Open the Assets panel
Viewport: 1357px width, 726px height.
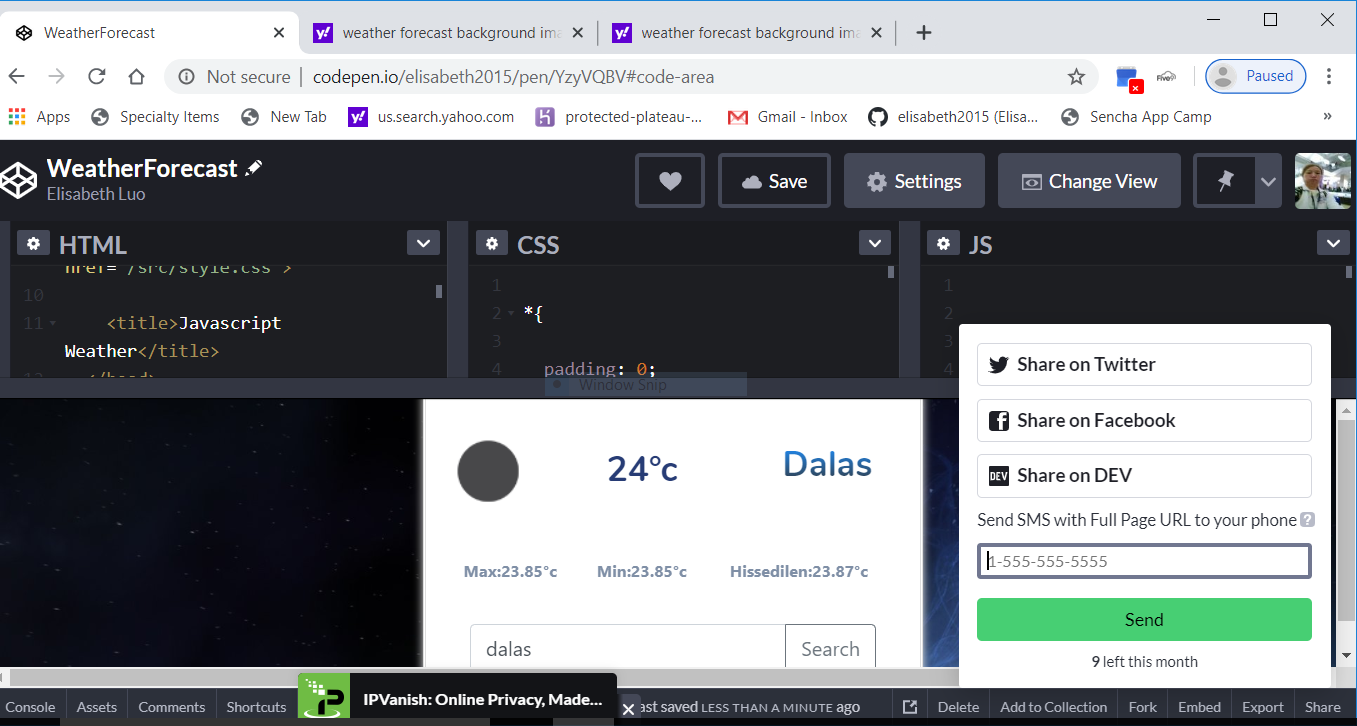tap(97, 707)
